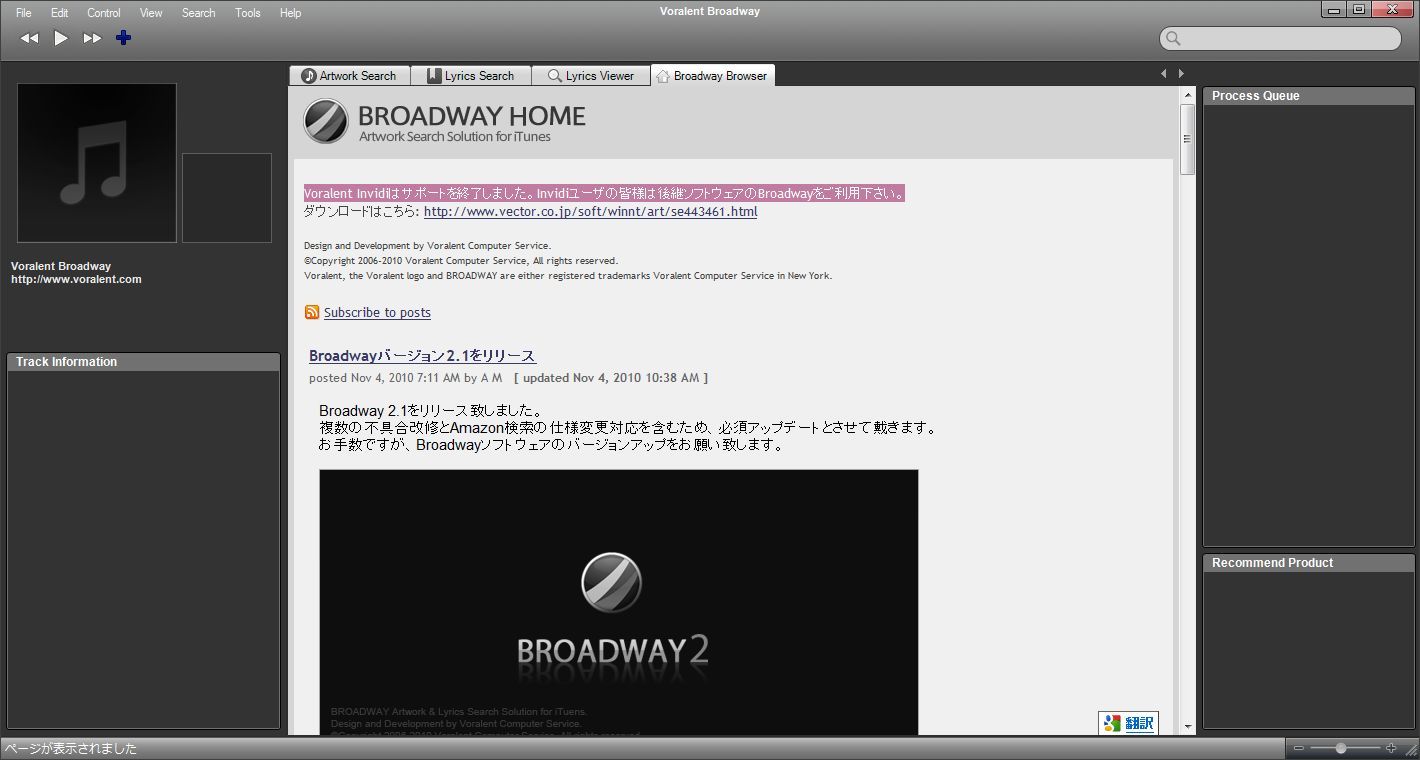
Task: Open the Help menu
Action: (290, 13)
